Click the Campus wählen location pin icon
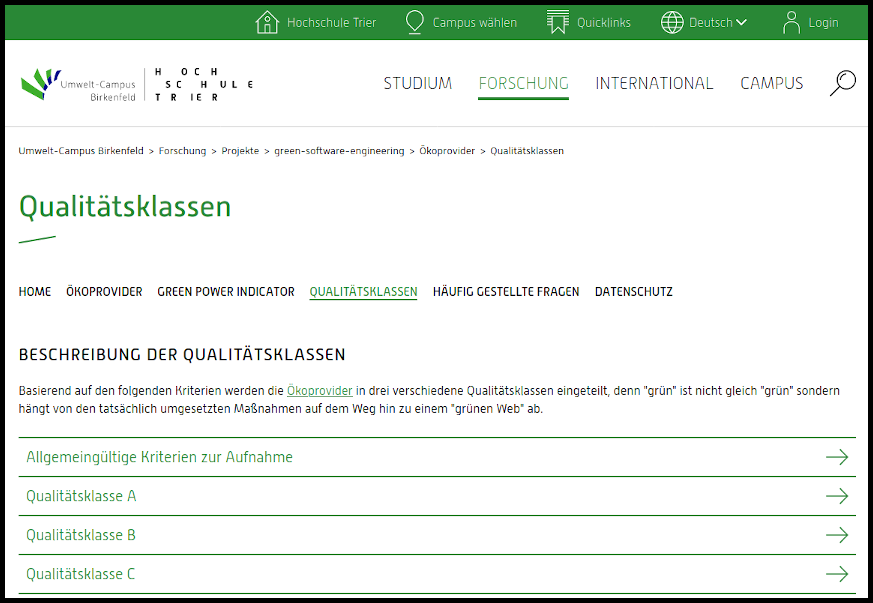 pyautogui.click(x=415, y=22)
